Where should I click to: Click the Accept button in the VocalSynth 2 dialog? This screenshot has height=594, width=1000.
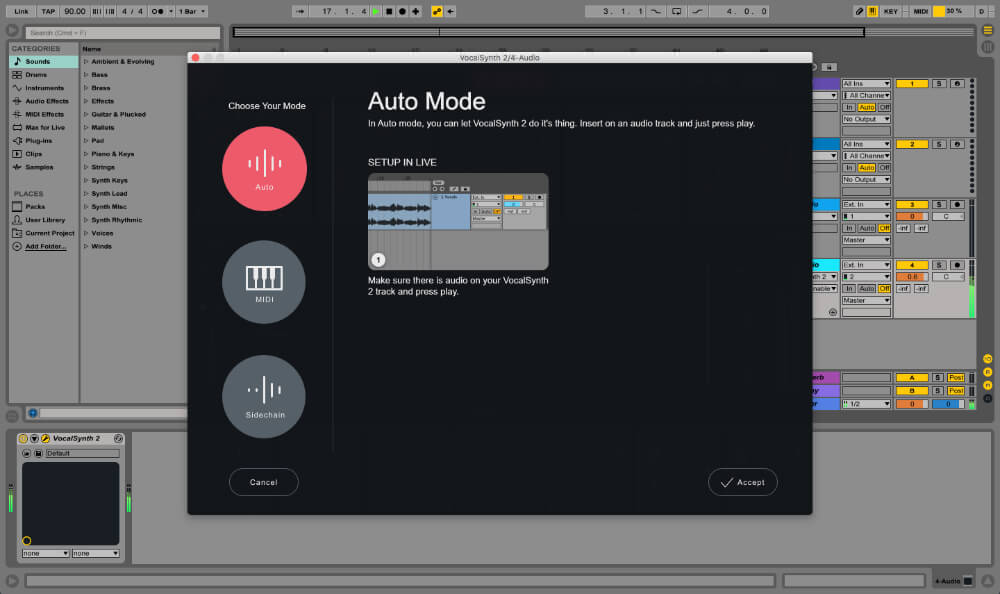click(x=743, y=482)
